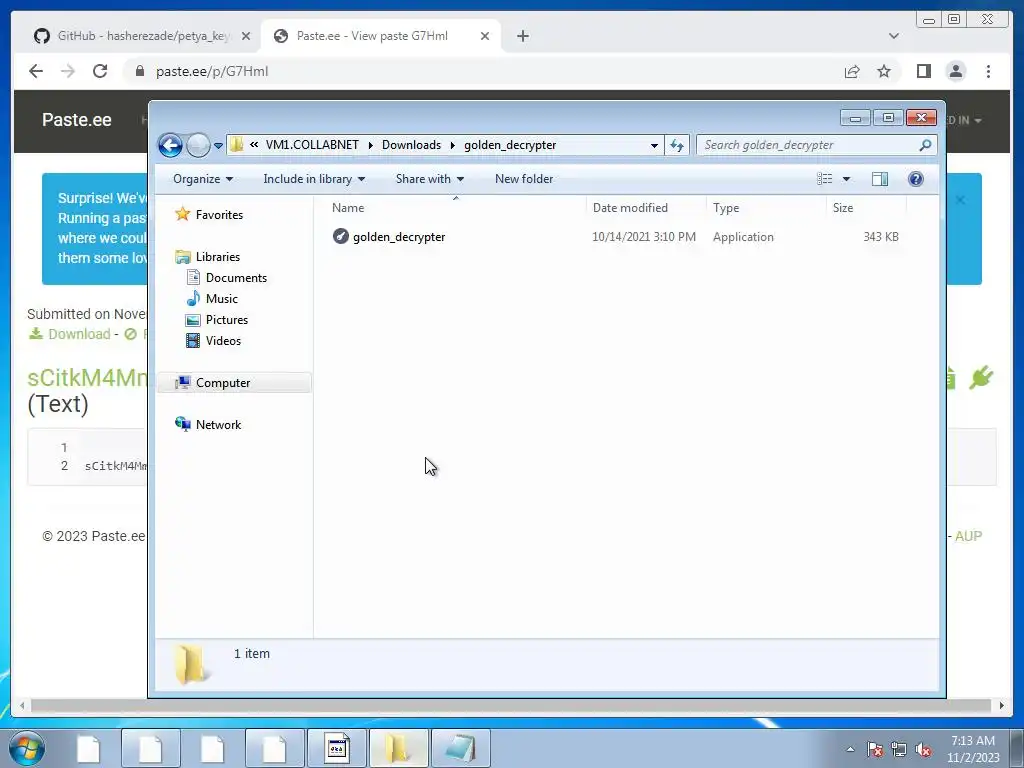The width and height of the screenshot is (1024, 768).
Task: Click the Paste.ee logo in browser
Action: coord(76,120)
